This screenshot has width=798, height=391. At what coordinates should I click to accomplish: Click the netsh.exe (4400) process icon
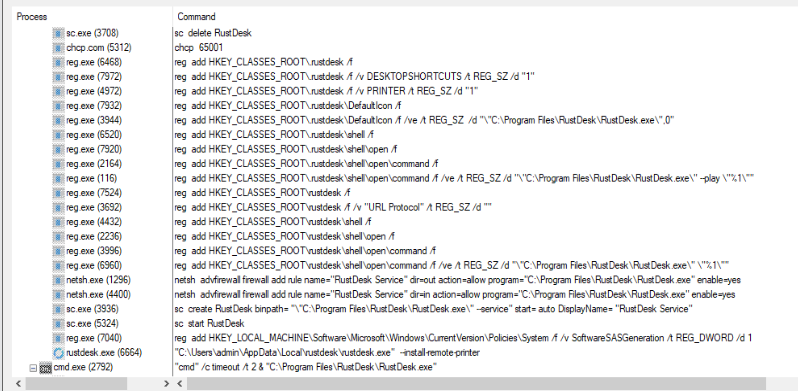(x=59, y=294)
